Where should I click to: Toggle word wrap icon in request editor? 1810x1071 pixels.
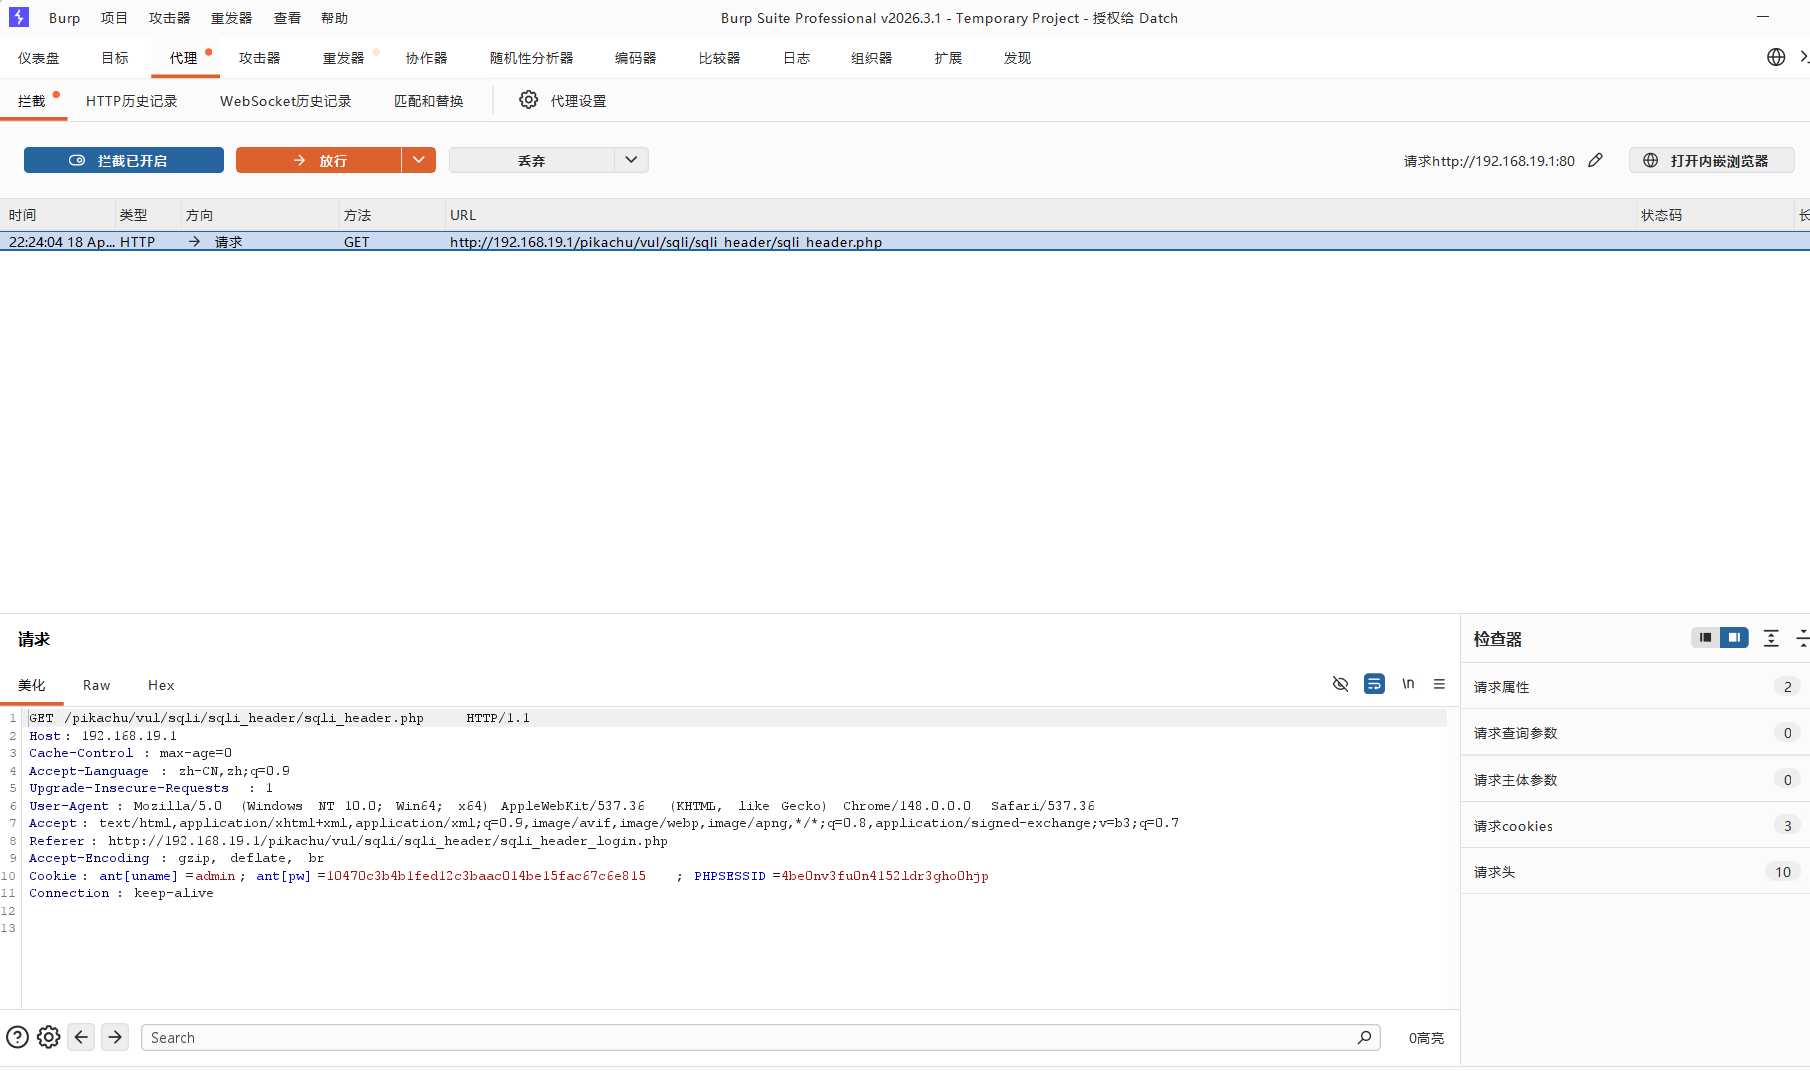point(1375,684)
